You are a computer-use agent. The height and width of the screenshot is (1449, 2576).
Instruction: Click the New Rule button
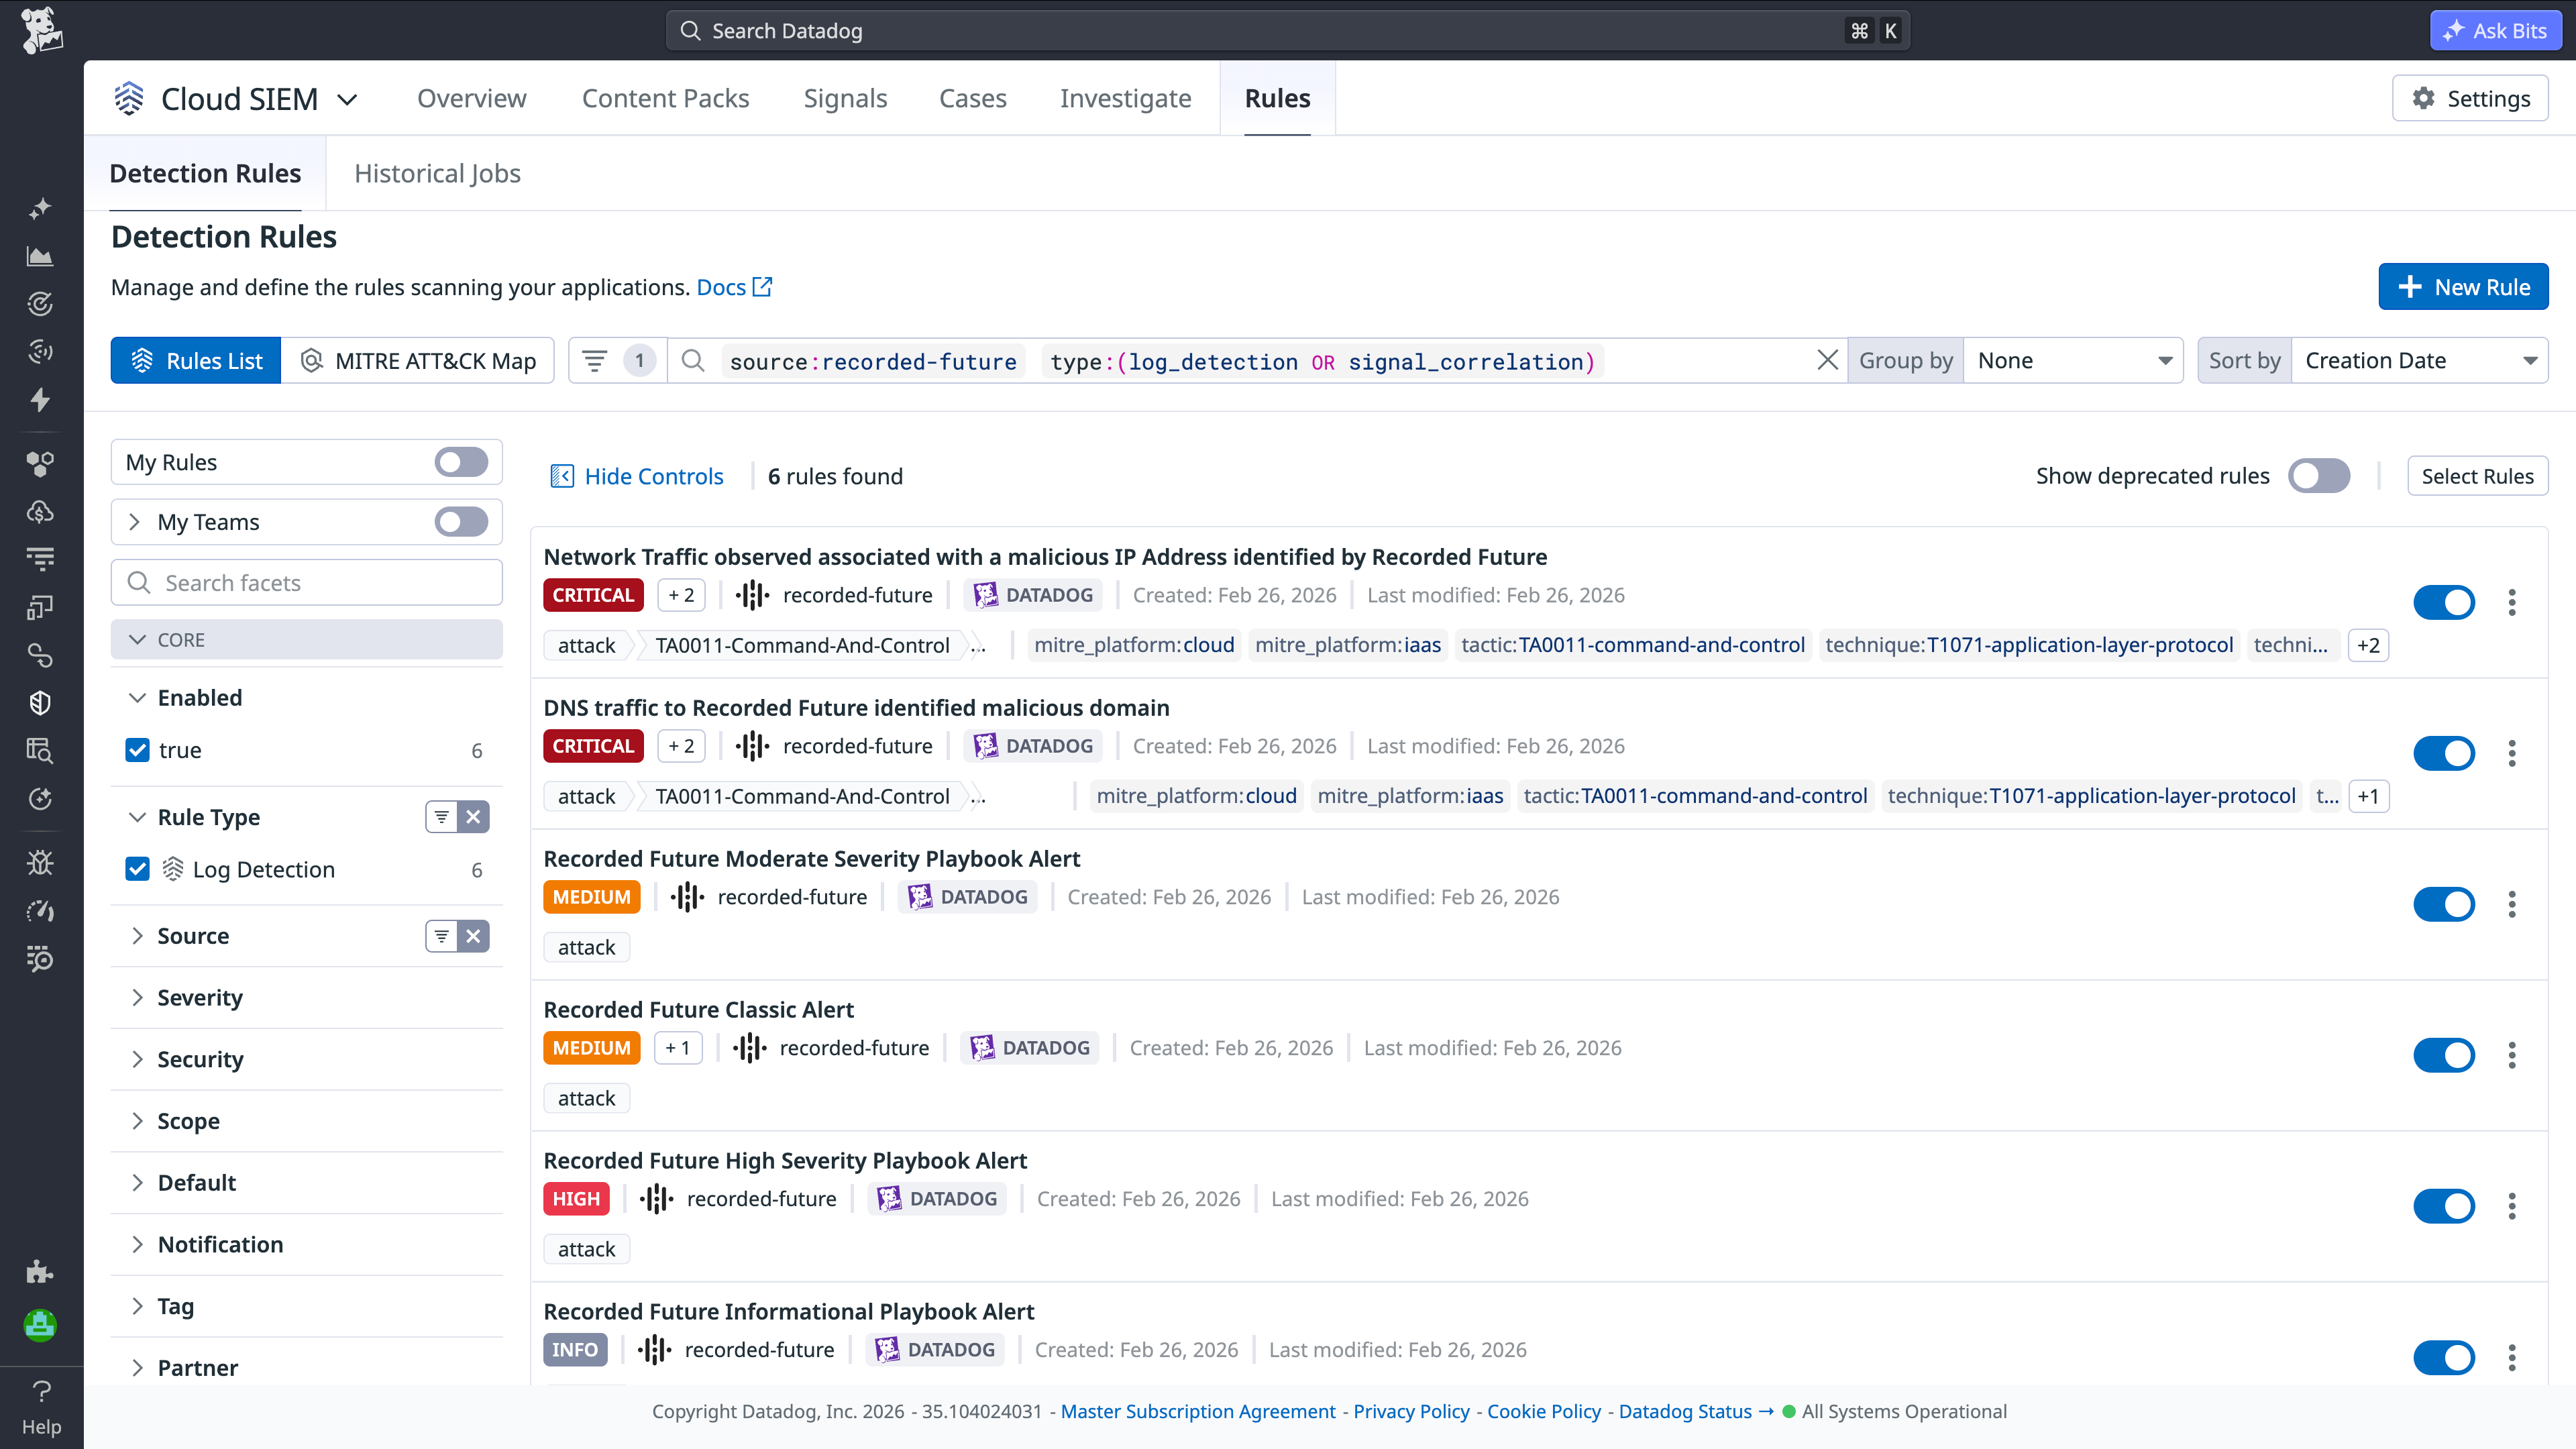(2463, 286)
